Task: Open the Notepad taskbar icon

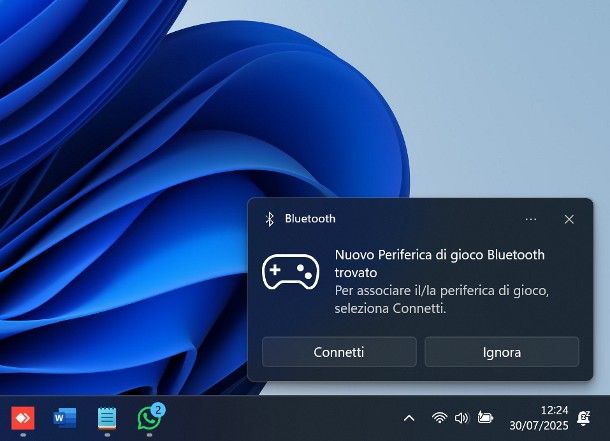Action: [x=107, y=418]
